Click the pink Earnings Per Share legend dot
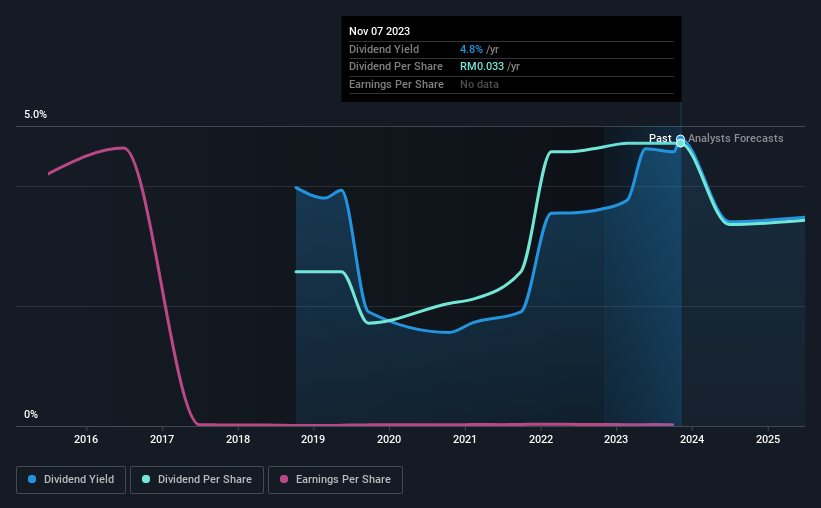Viewport: 821px width, 508px height. 284,479
